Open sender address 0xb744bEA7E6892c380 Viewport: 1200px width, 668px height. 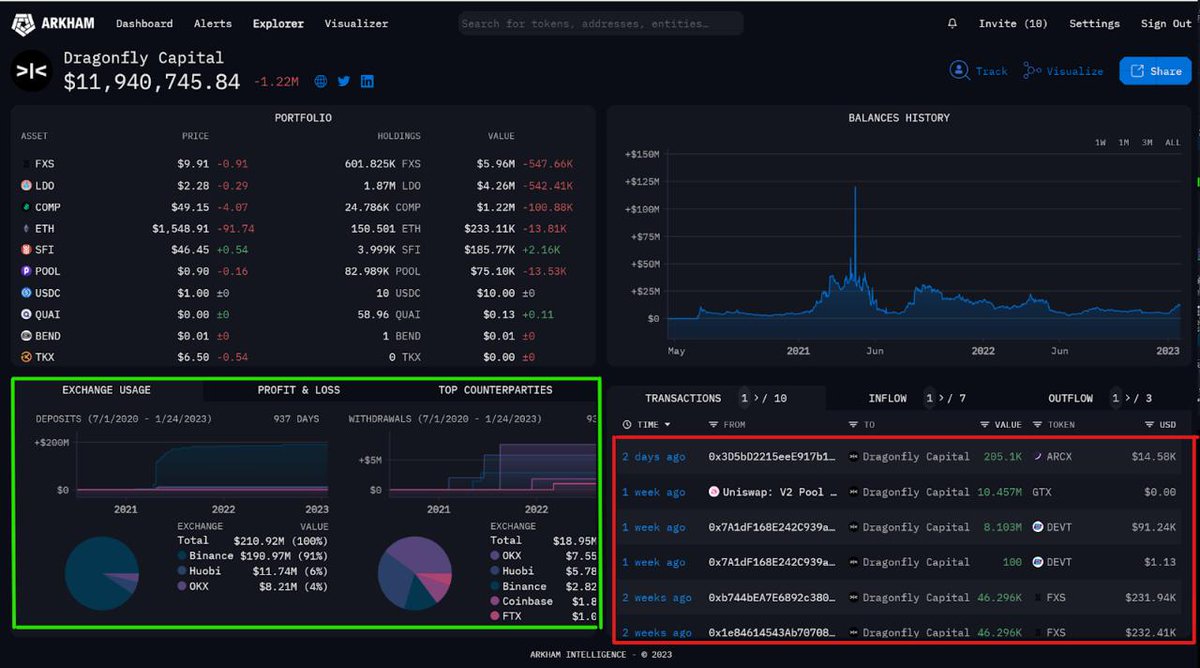tap(771, 597)
